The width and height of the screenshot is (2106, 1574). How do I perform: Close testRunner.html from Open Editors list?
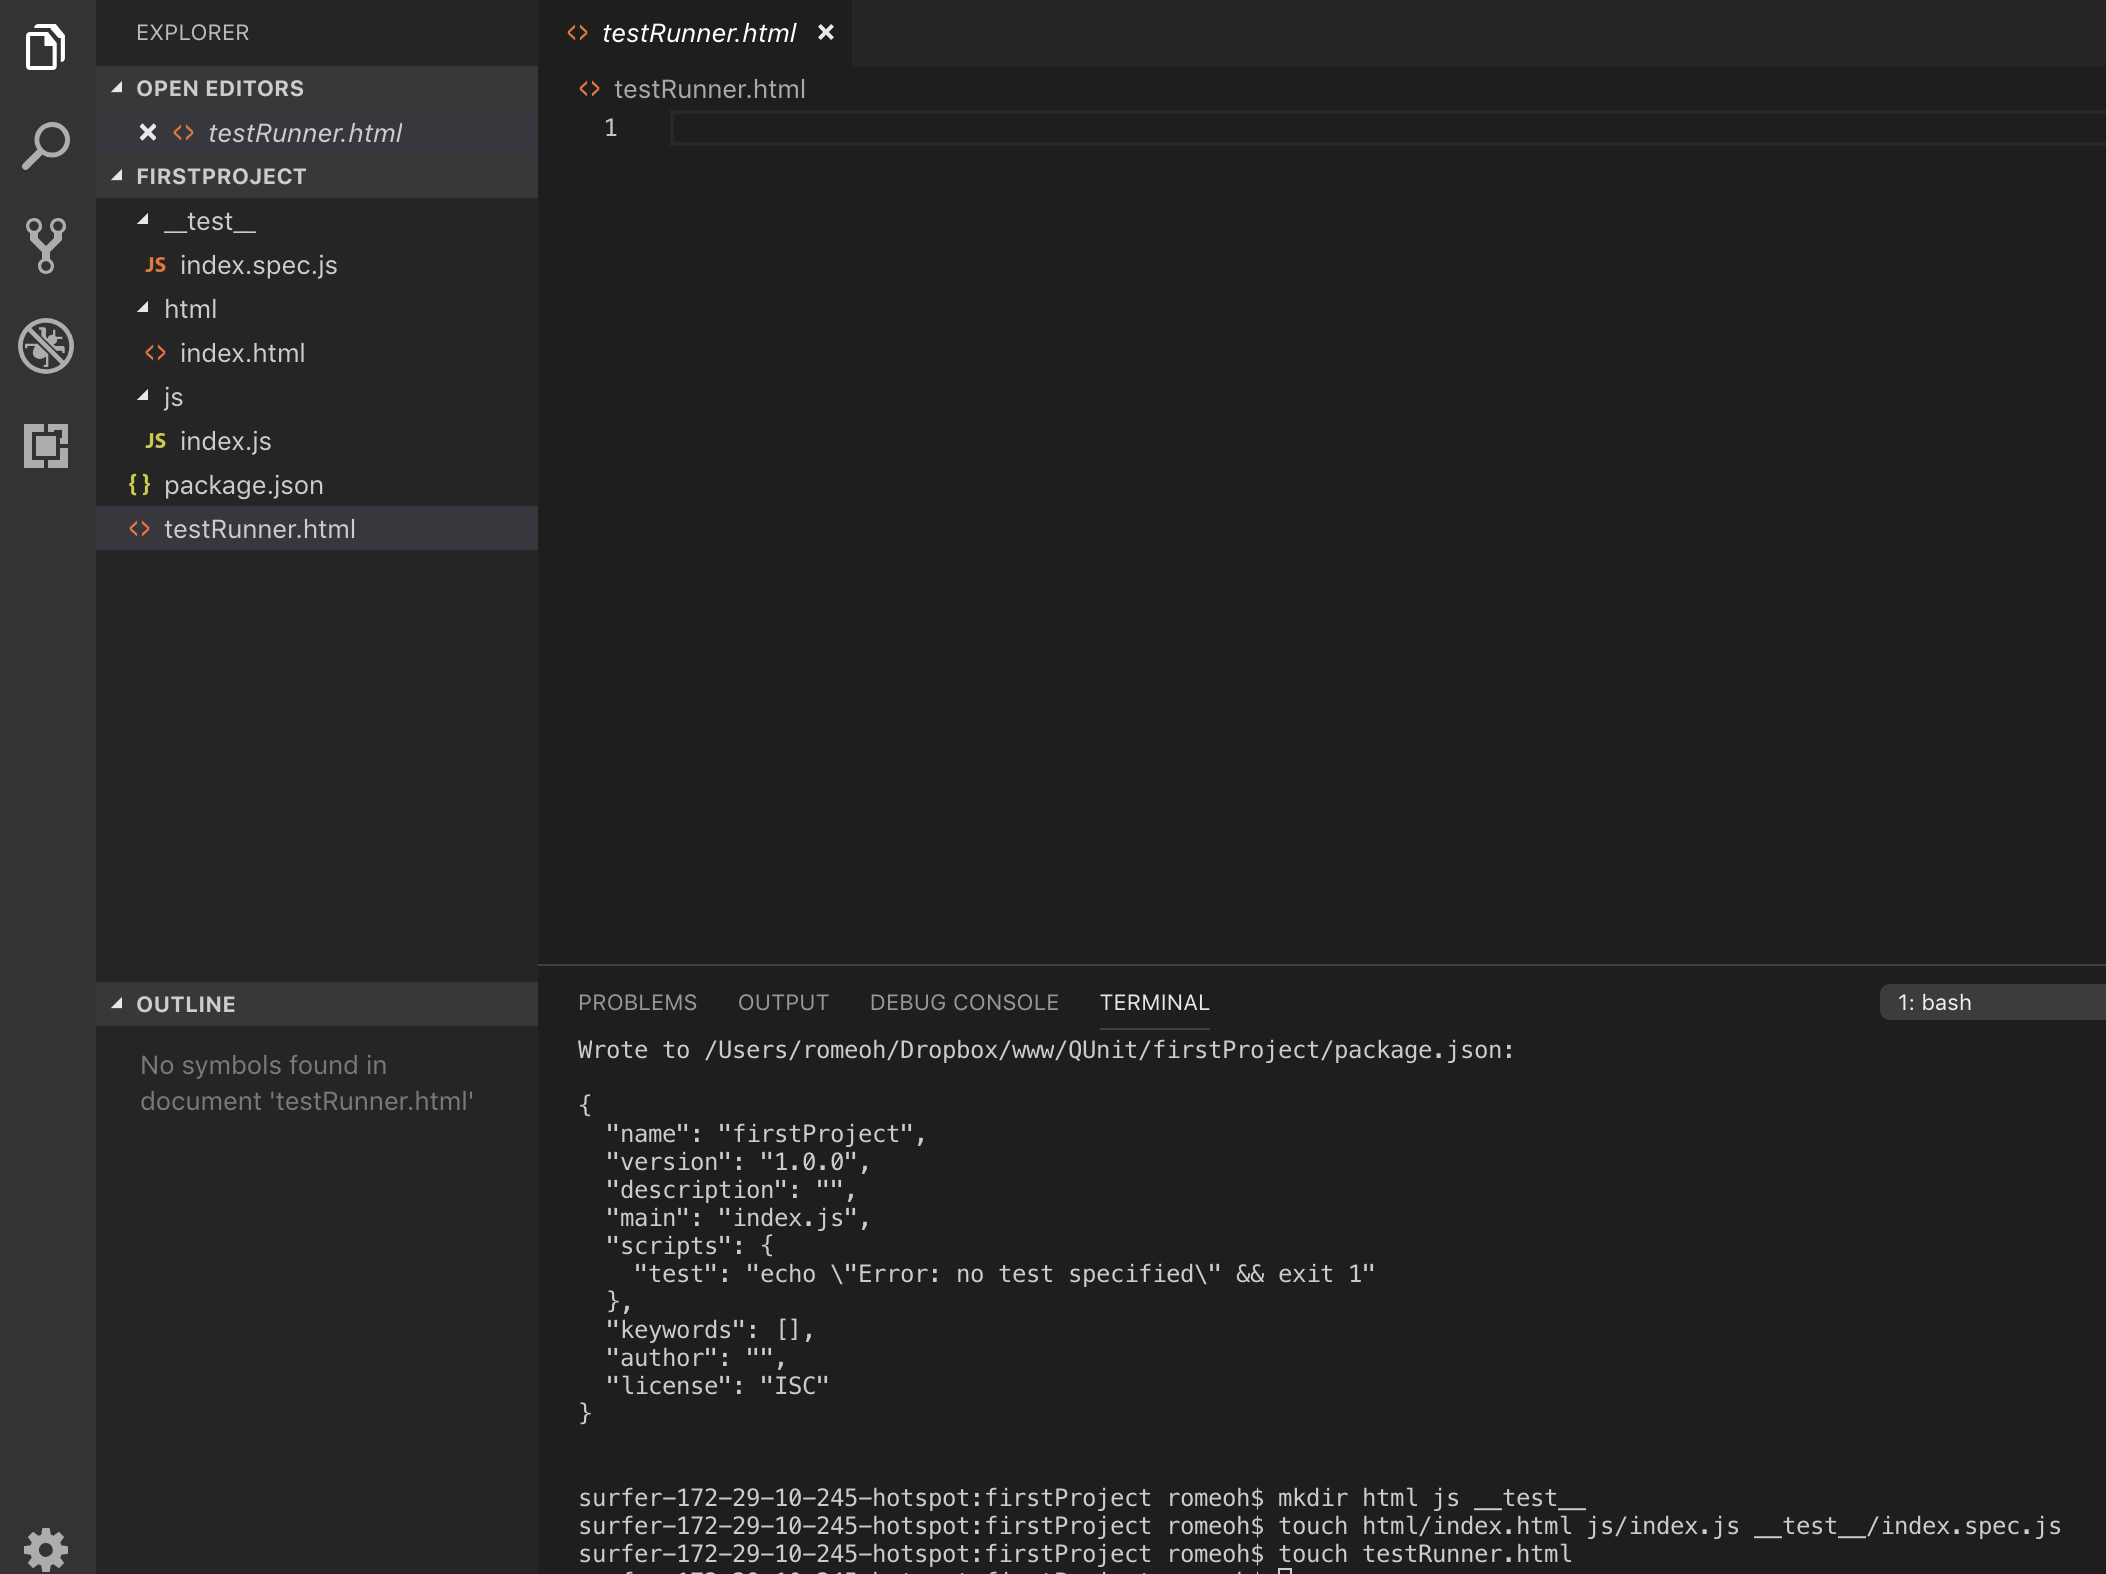click(148, 132)
